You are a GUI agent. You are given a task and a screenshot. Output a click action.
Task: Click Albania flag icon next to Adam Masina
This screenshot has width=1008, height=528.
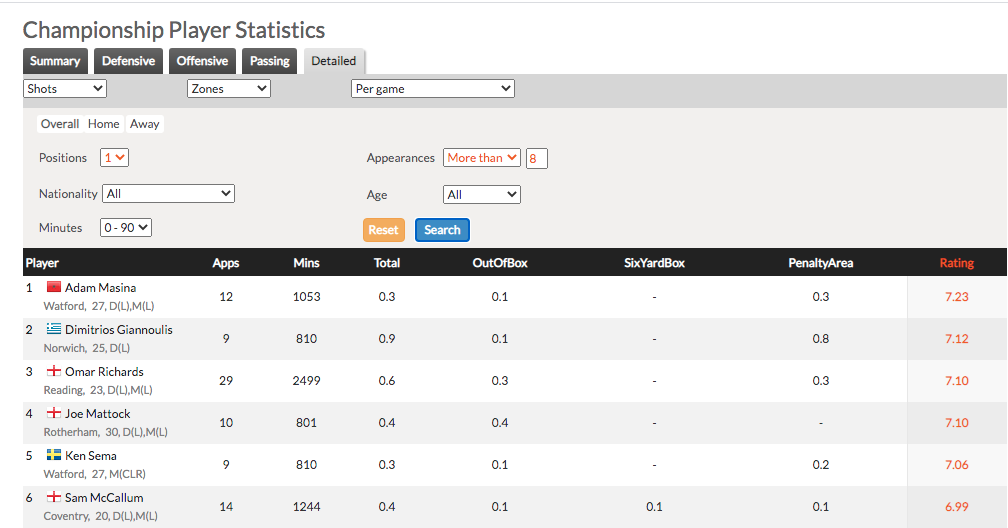pos(54,287)
